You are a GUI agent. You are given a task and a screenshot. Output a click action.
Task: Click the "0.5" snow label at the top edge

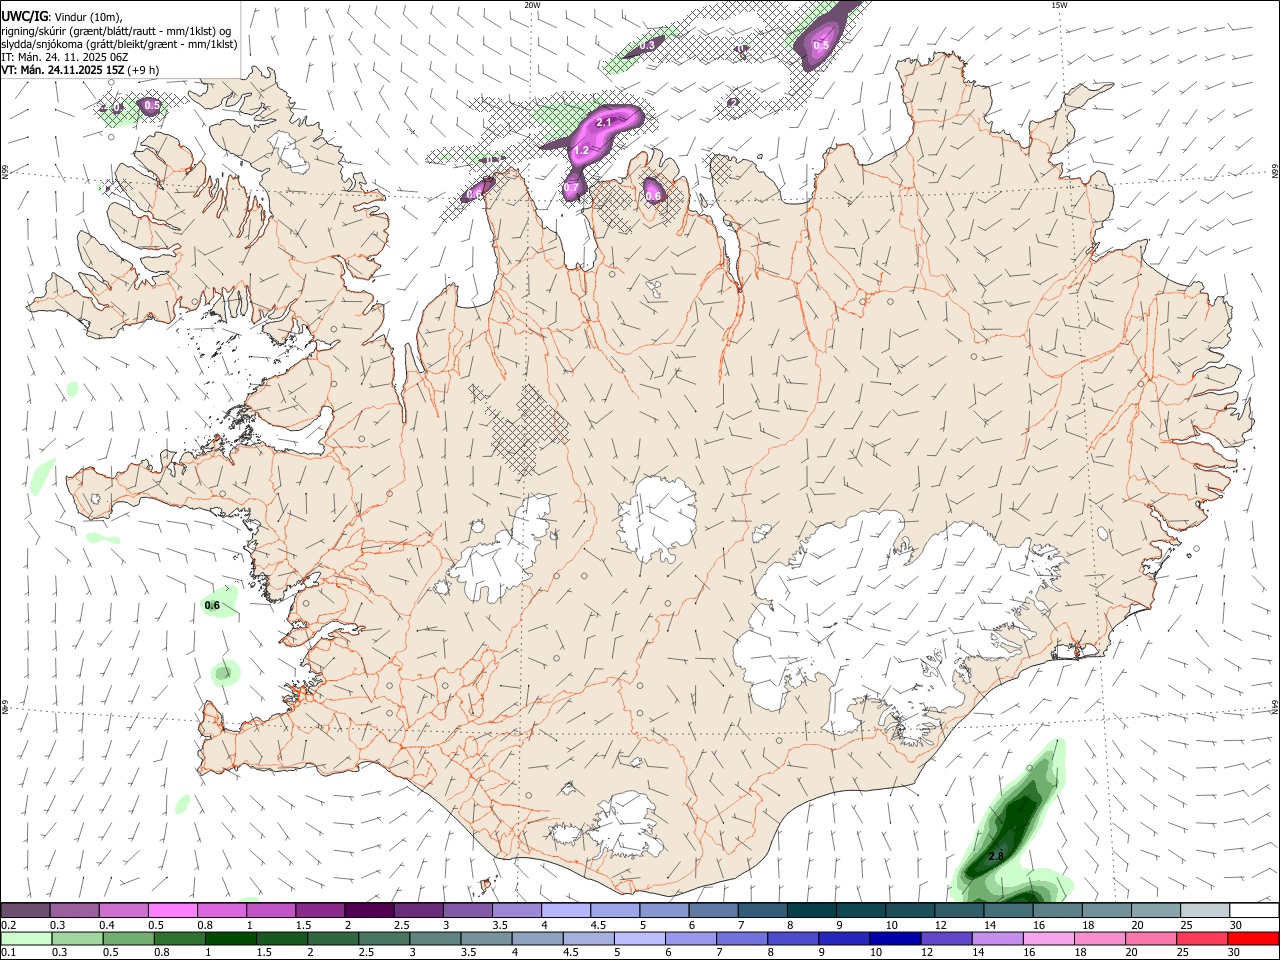coord(821,45)
